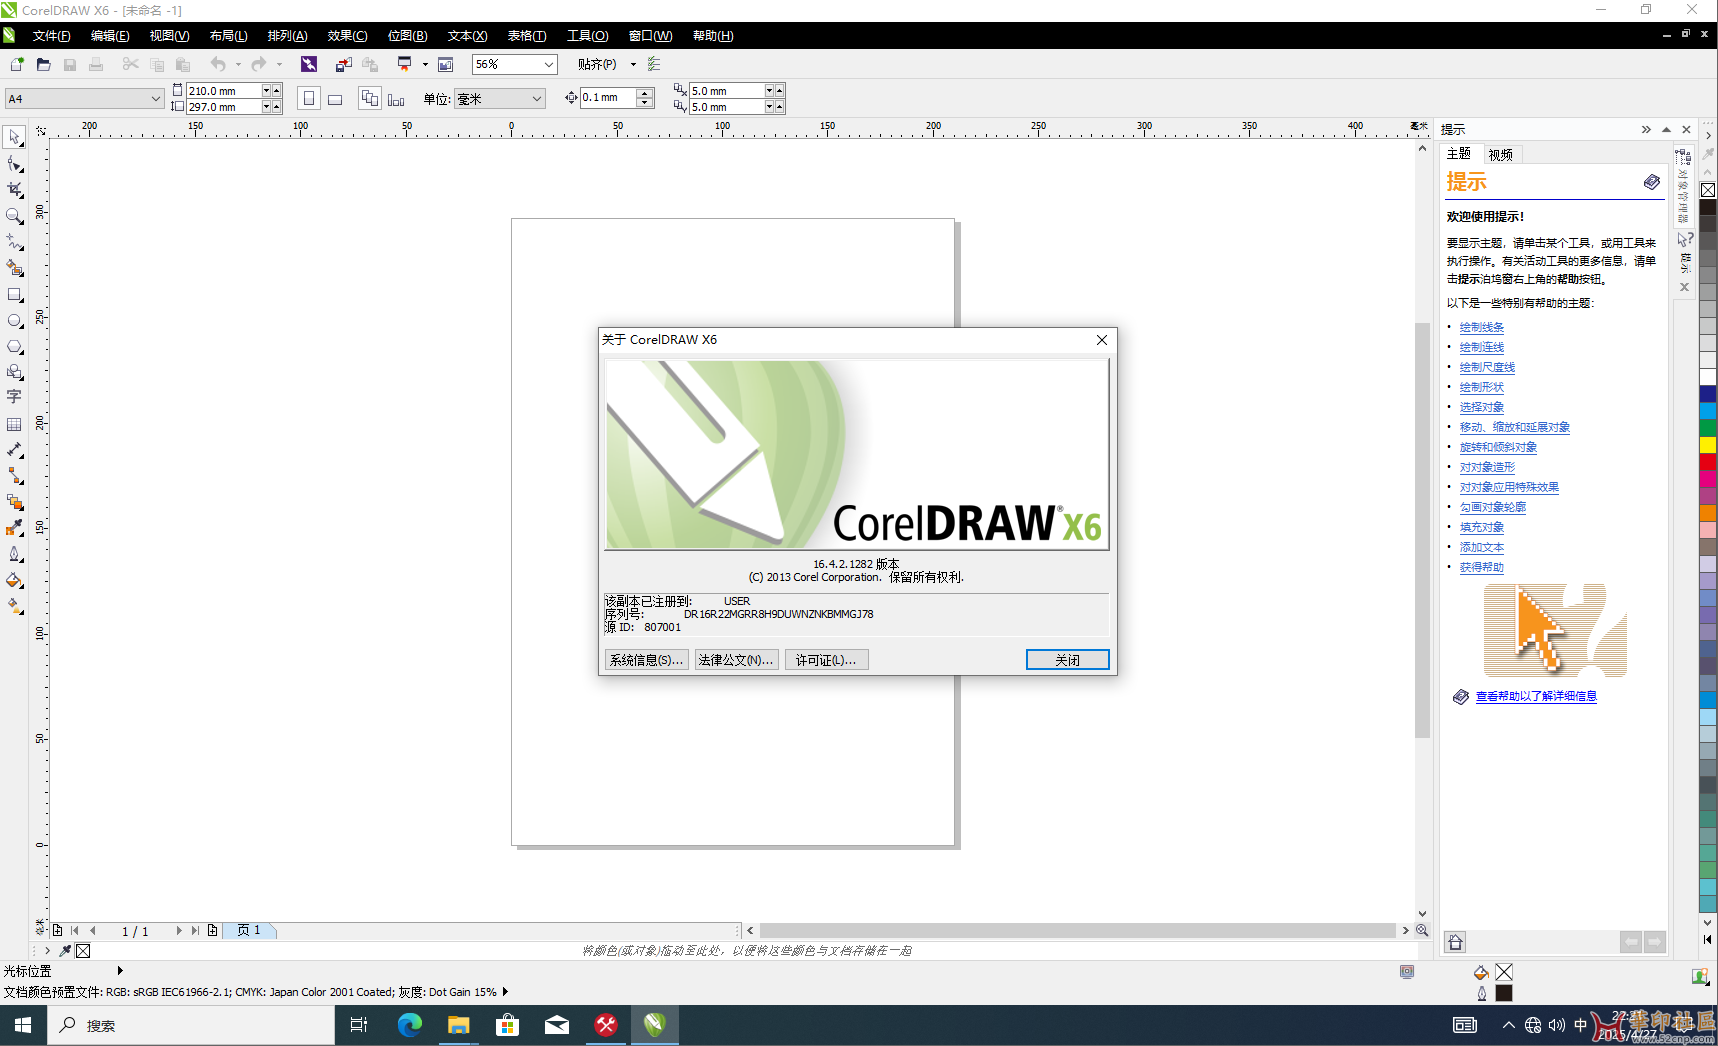Select the Smart Fill tool

[x=14, y=268]
